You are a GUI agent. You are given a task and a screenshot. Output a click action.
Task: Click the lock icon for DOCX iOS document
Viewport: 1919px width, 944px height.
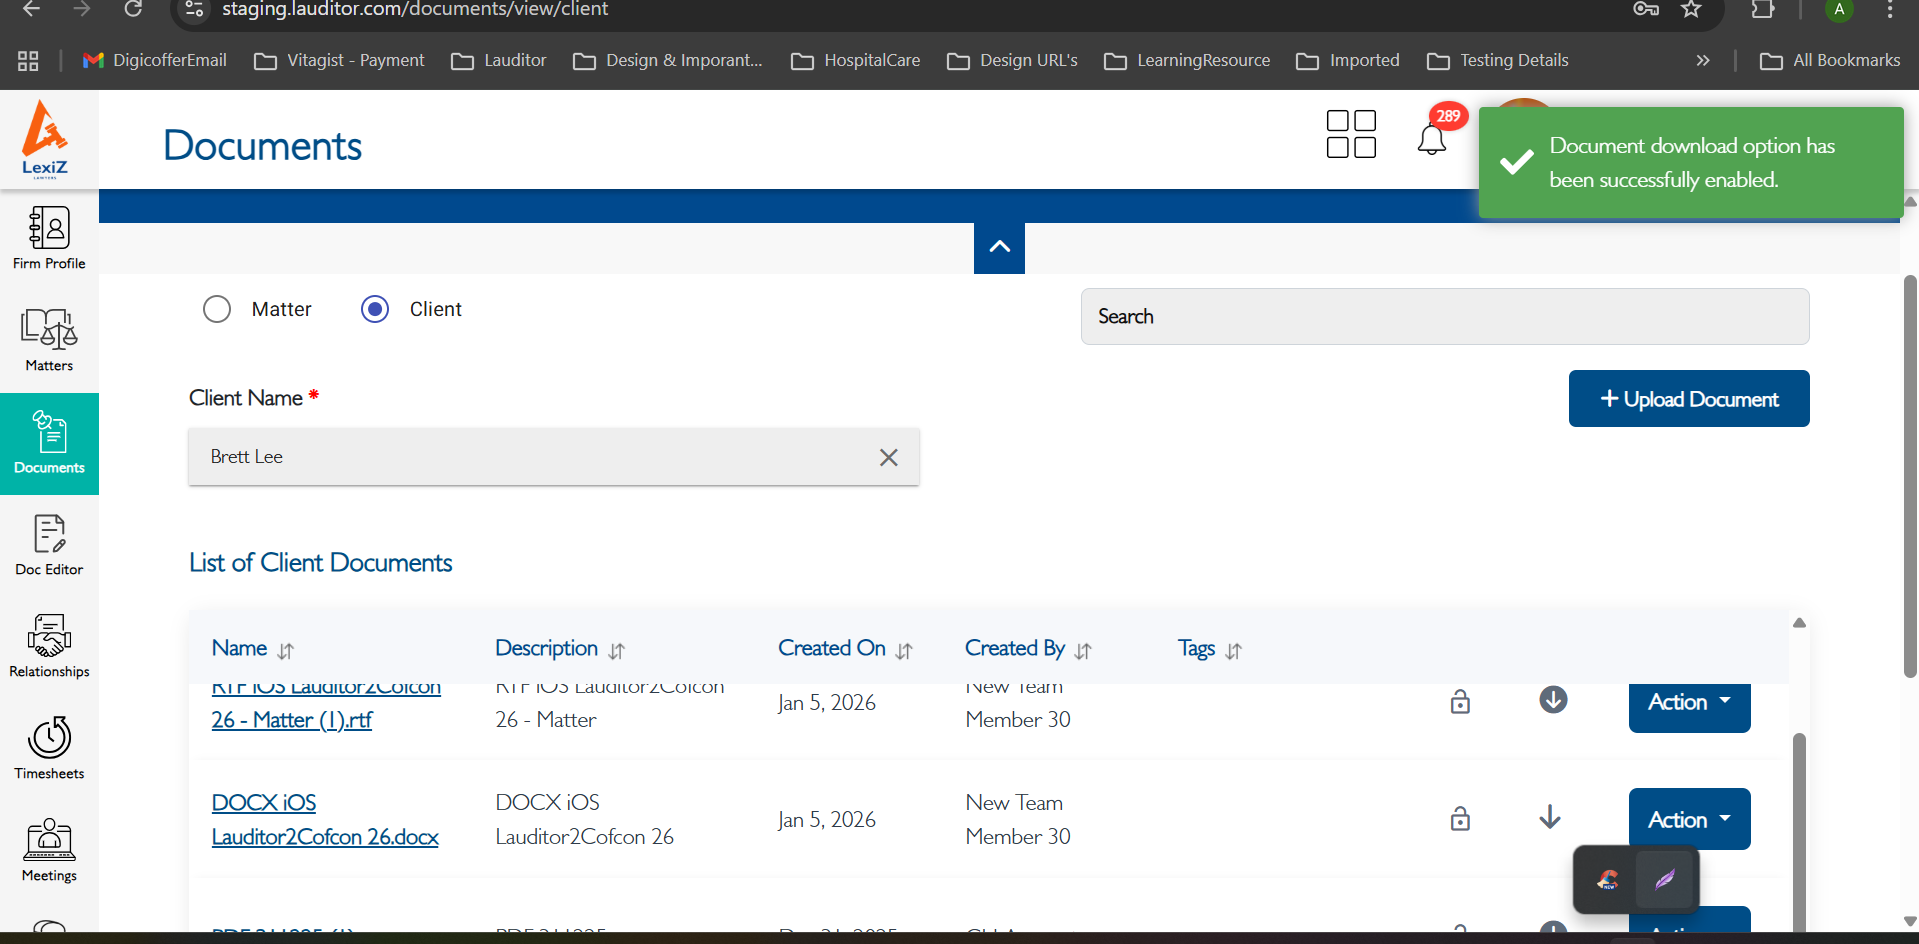1460,819
